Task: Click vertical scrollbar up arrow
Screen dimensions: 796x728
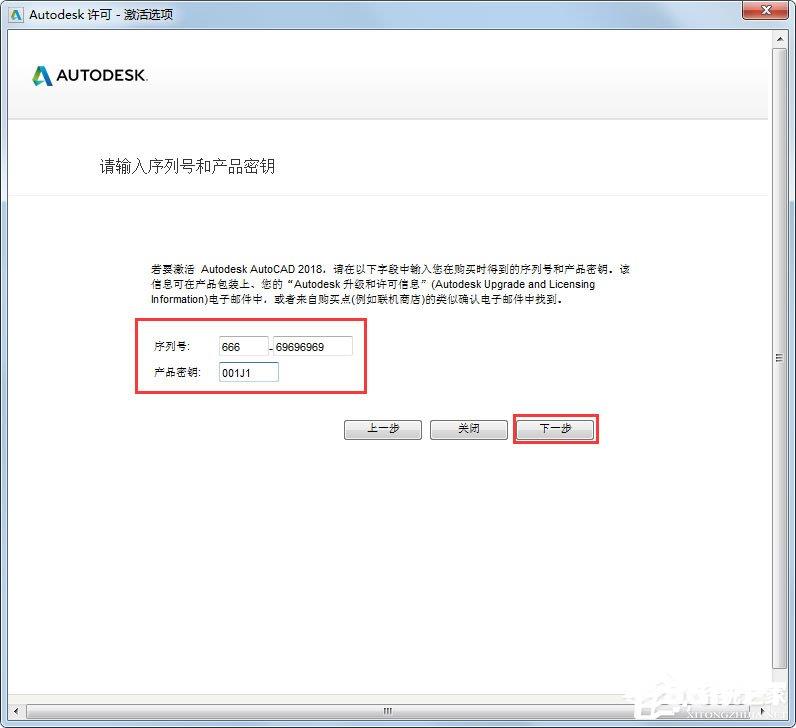Action: [780, 39]
